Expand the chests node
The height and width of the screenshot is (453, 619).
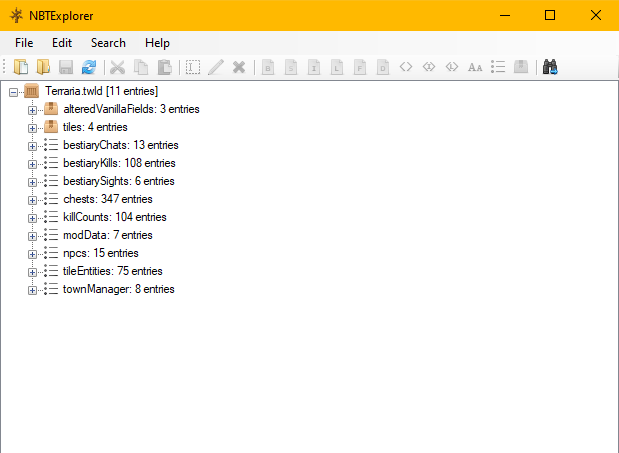click(x=32, y=200)
